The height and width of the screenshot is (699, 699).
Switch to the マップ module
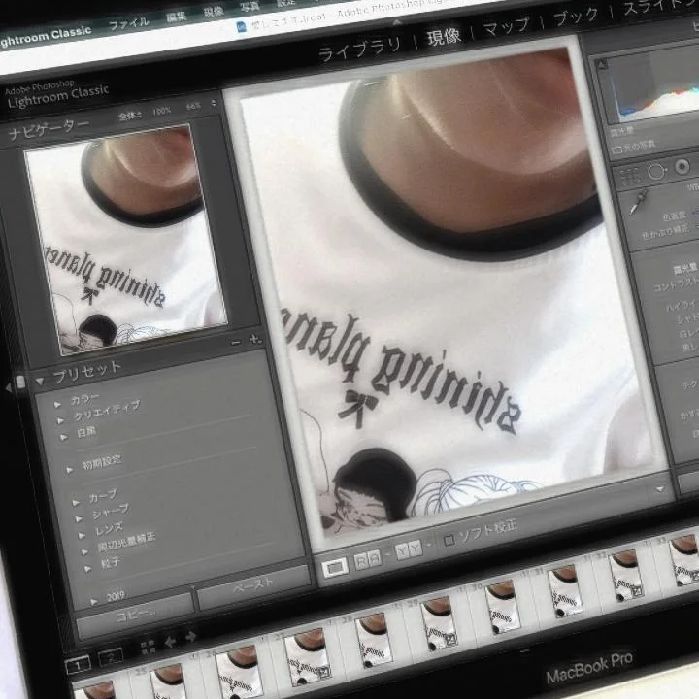pyautogui.click(x=506, y=27)
